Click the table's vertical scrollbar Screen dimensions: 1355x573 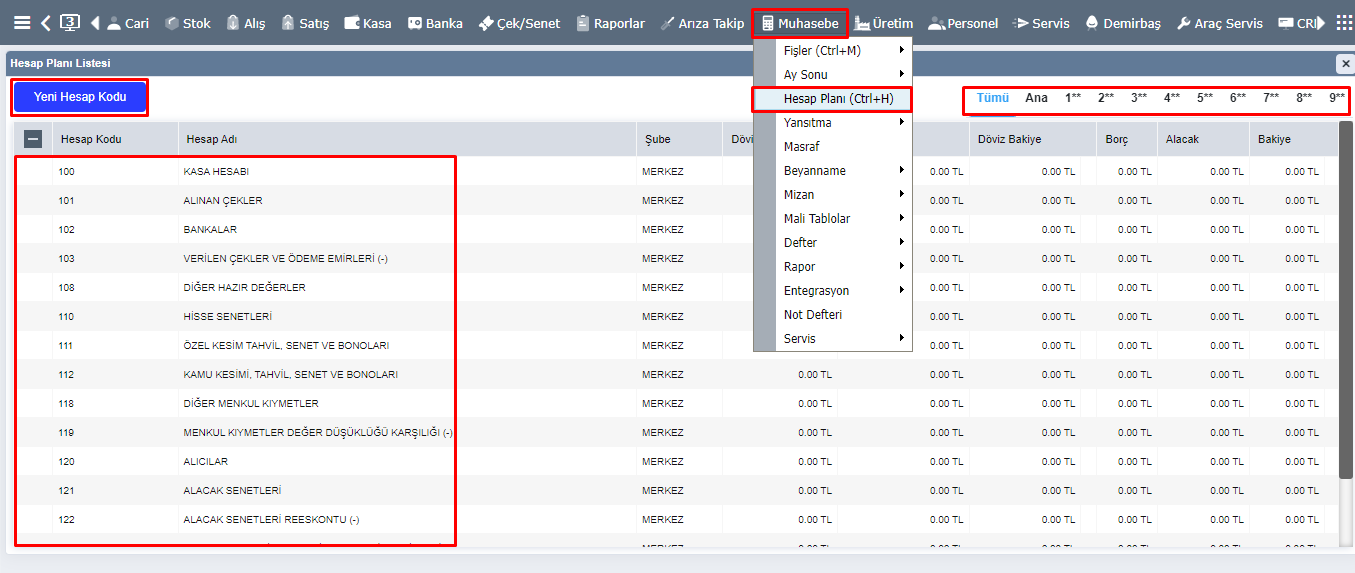[x=1346, y=300]
